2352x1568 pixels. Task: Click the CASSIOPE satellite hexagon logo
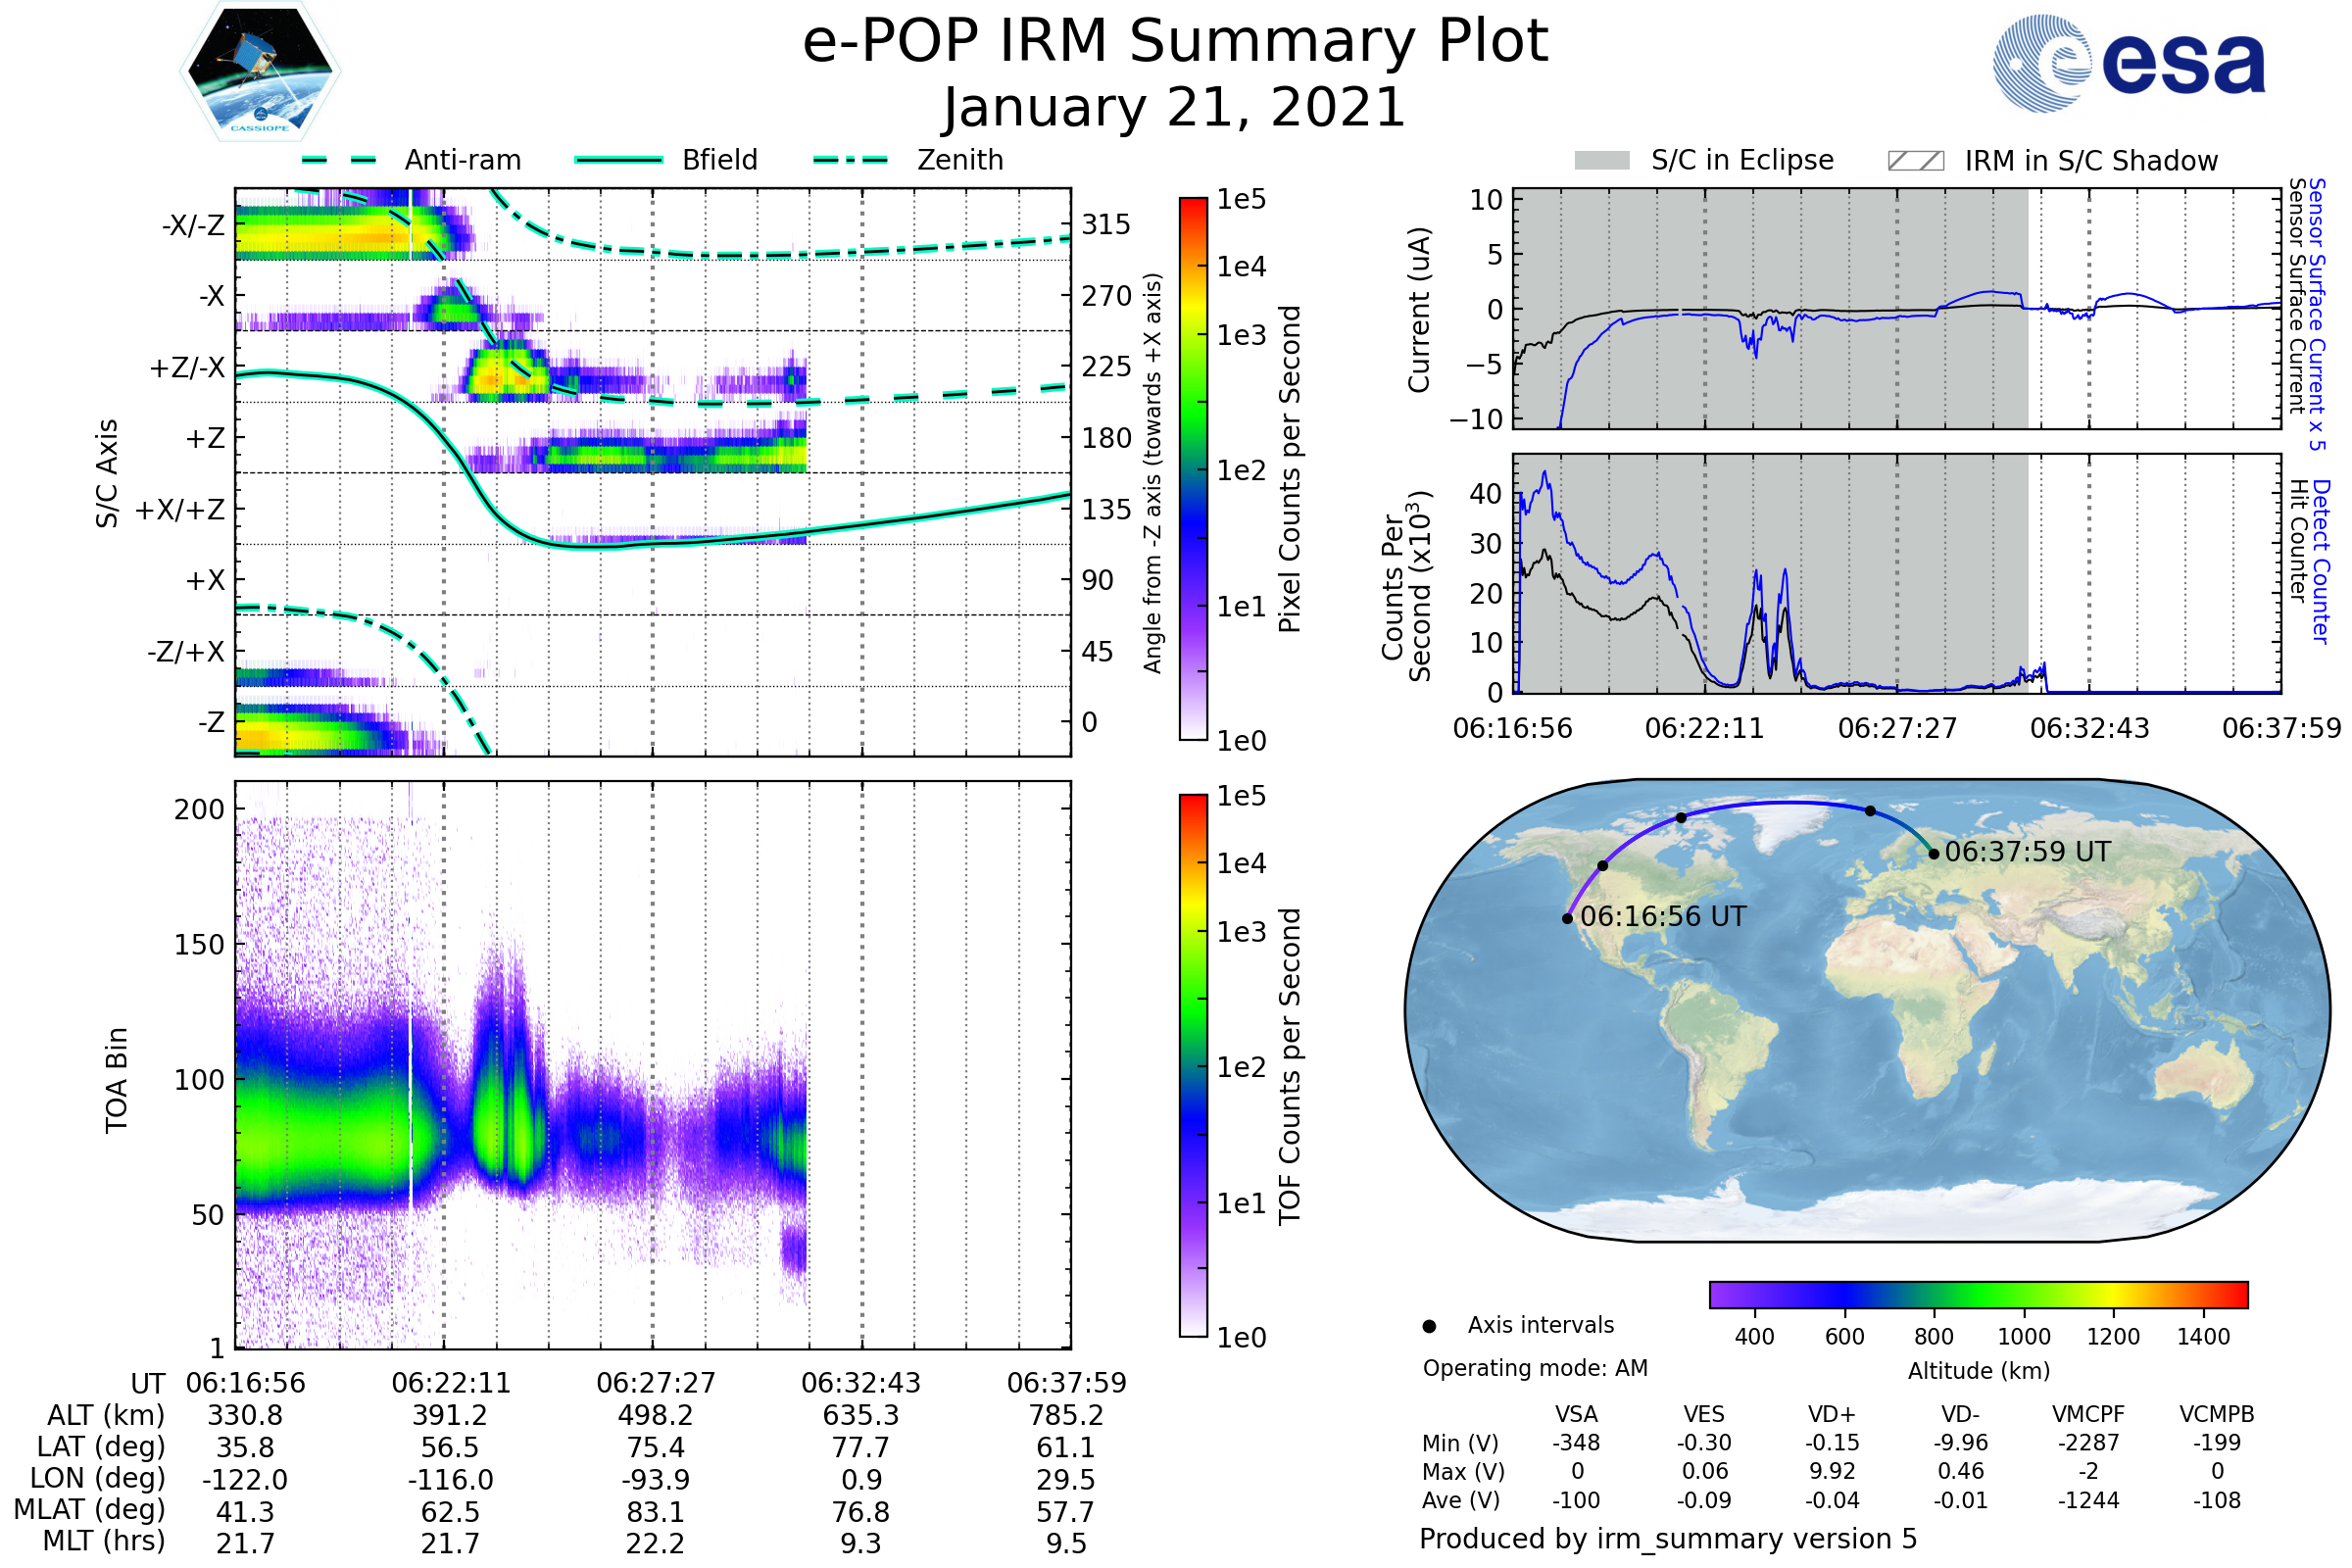coord(260,72)
